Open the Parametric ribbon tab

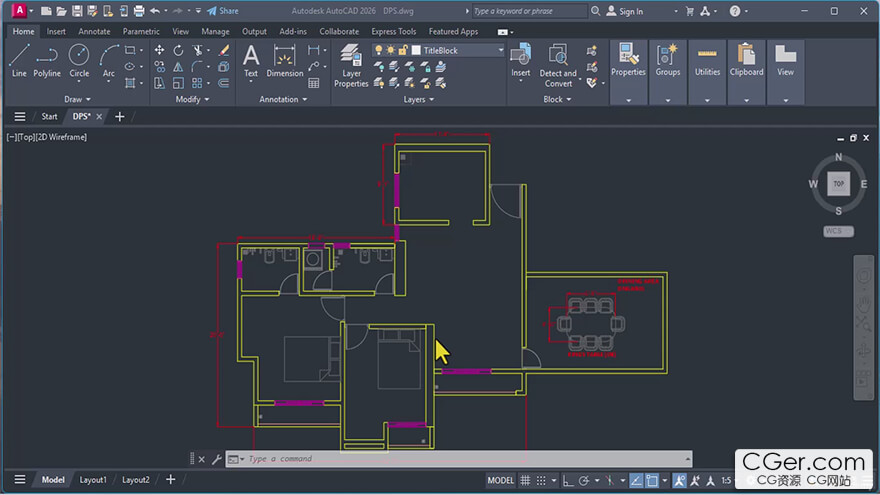pos(141,31)
